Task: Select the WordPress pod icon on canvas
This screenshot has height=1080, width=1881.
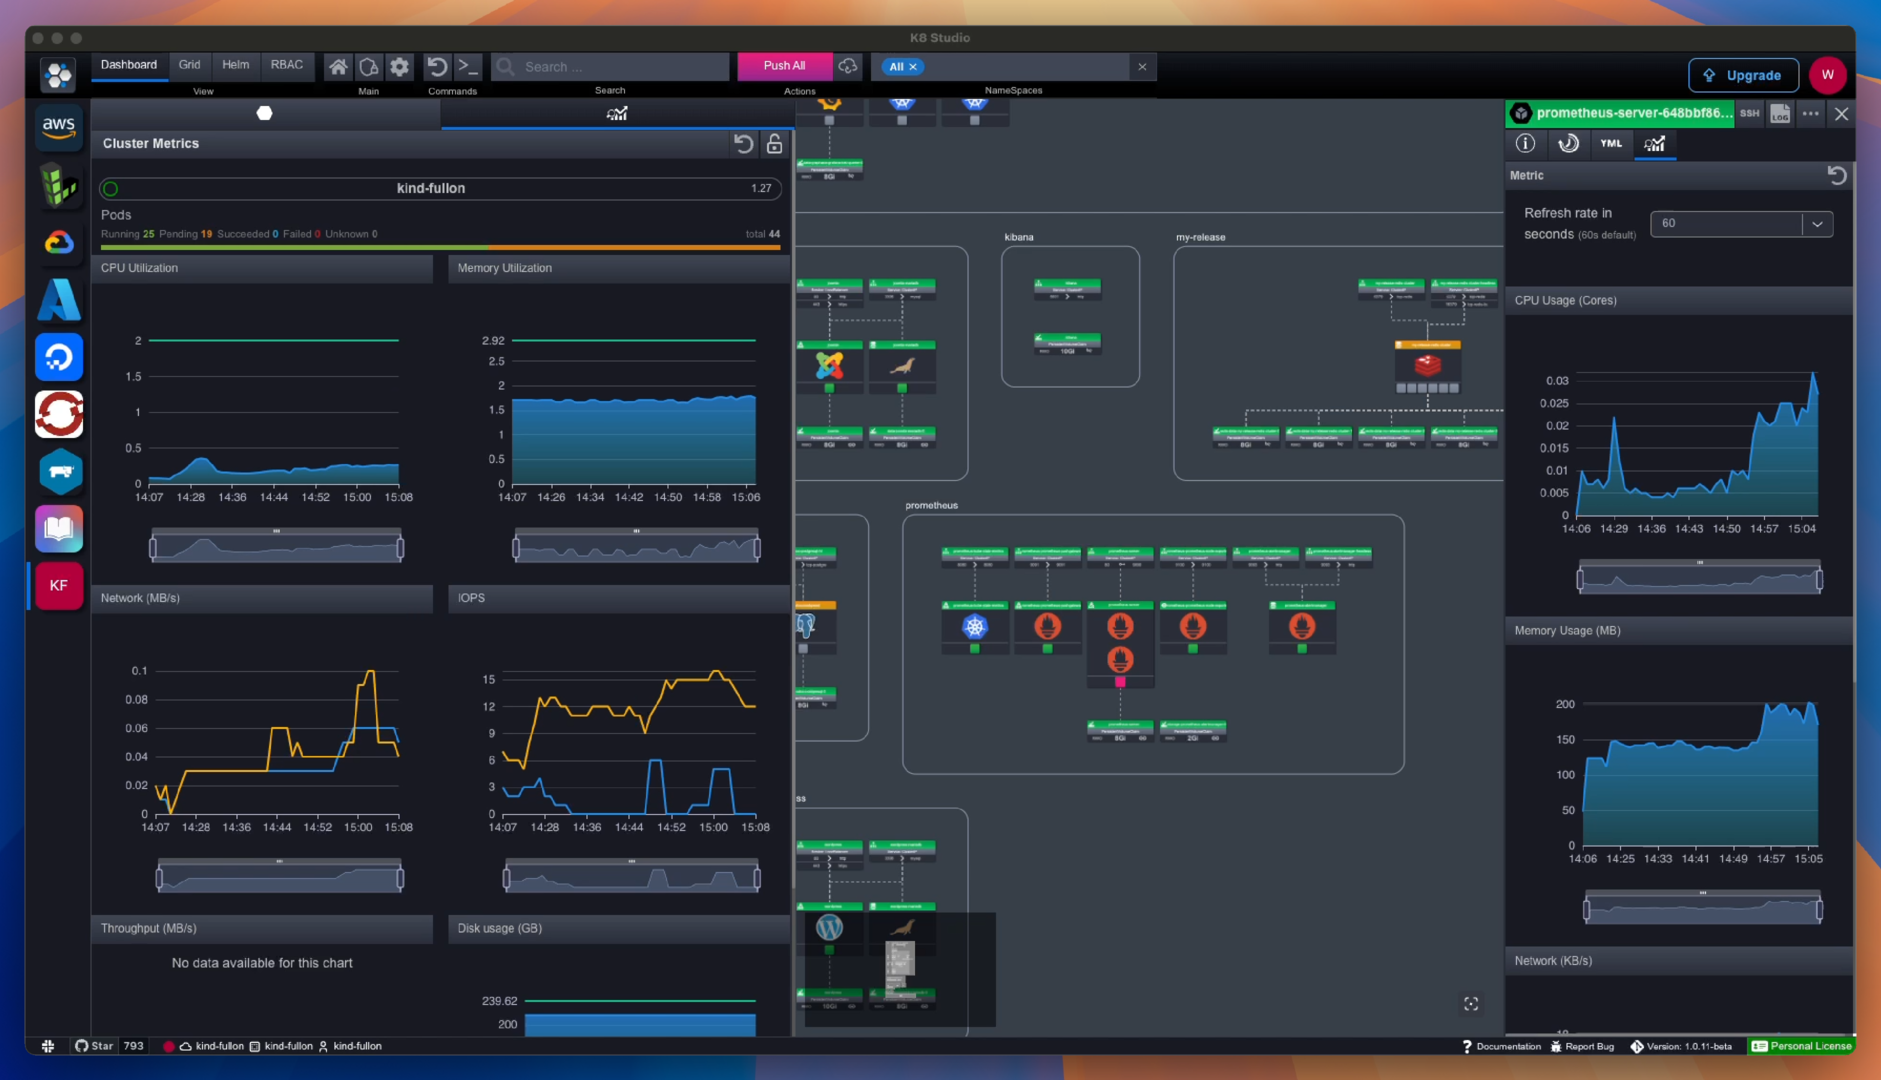Action: (x=829, y=928)
